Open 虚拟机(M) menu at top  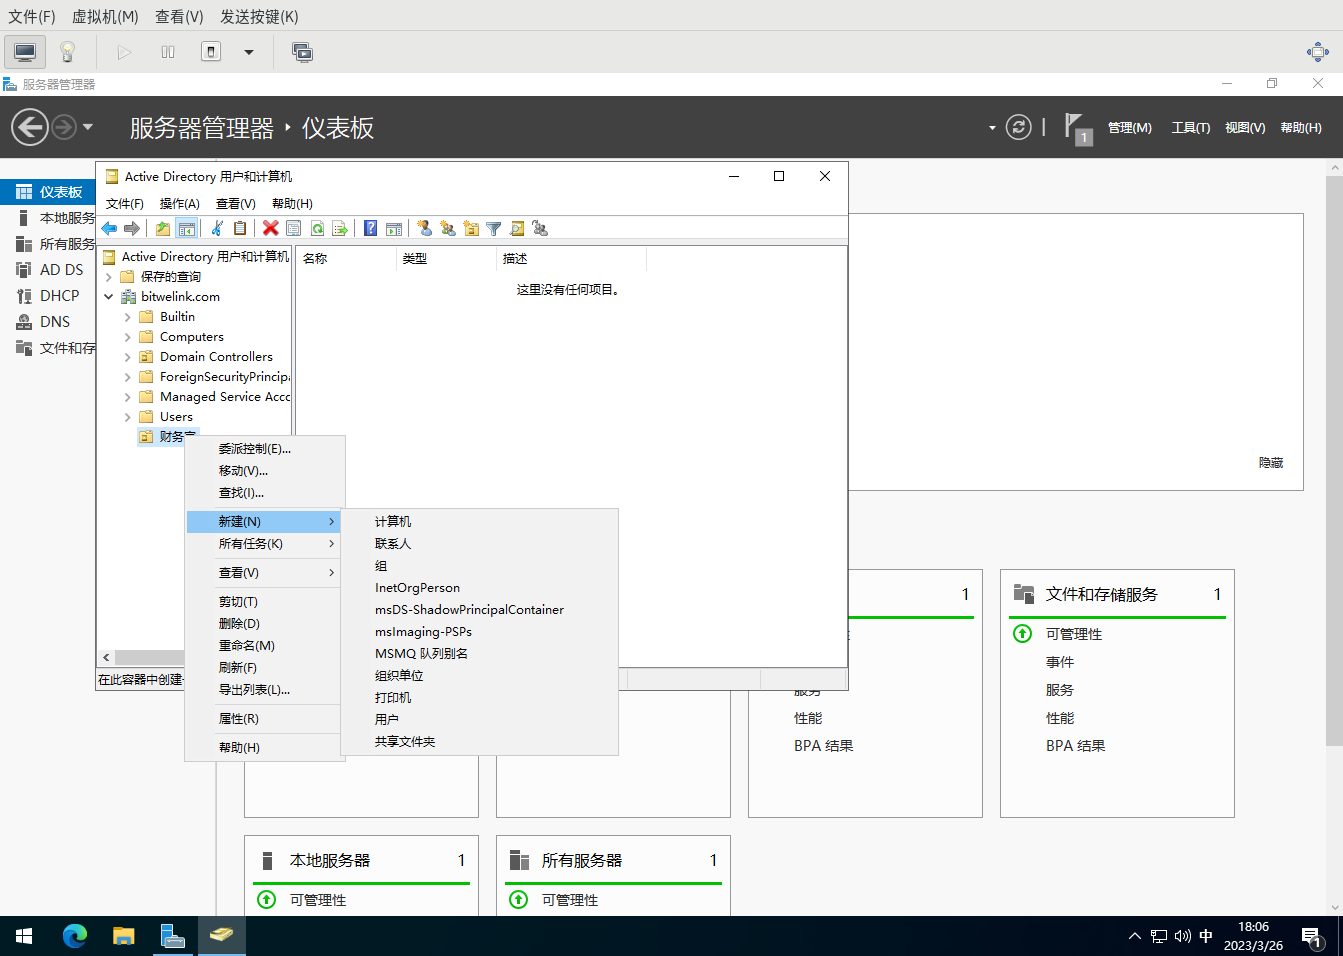105,17
